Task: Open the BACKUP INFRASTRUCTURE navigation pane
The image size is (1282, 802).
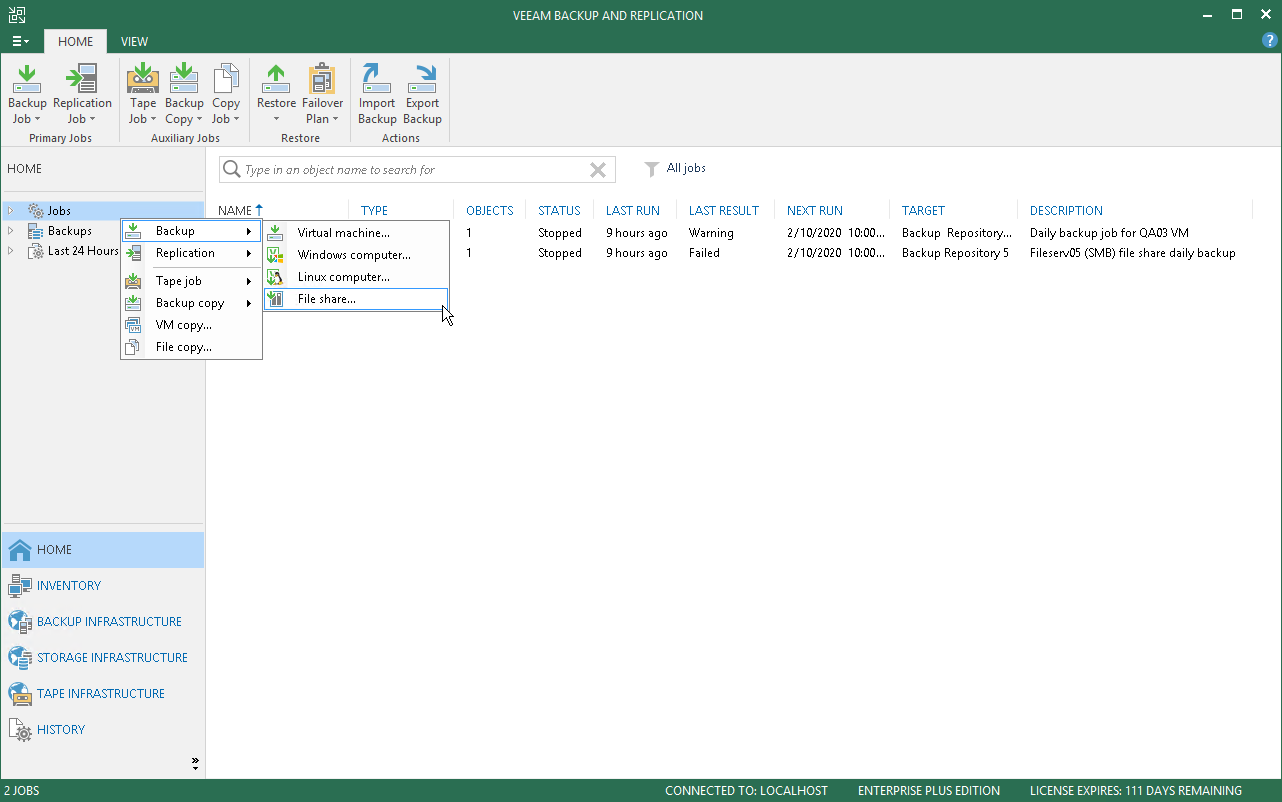Action: (103, 622)
